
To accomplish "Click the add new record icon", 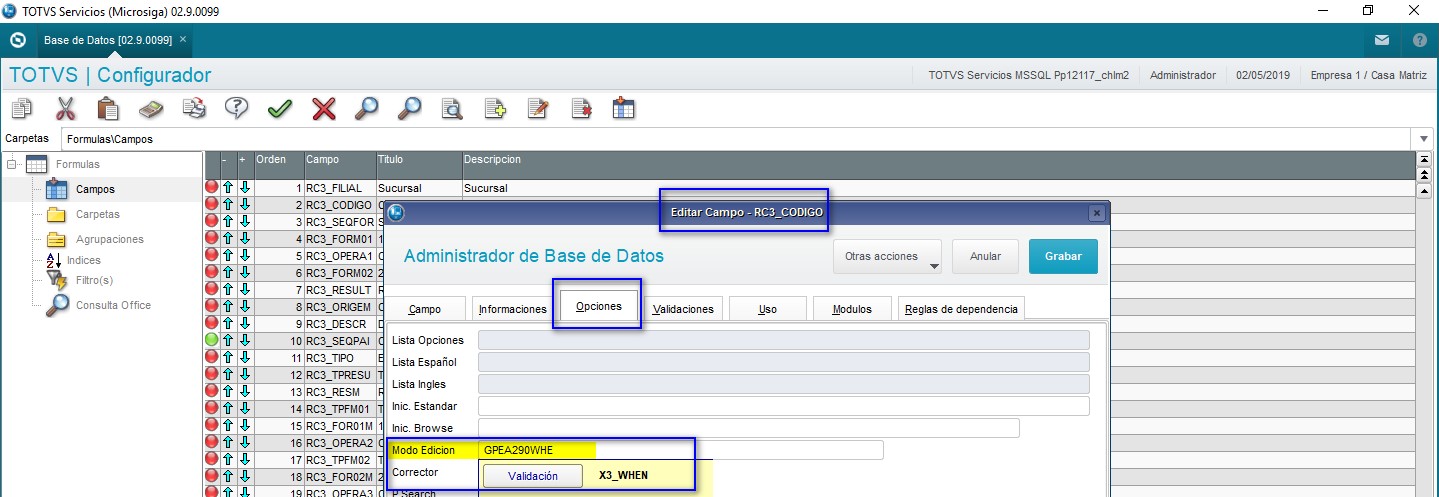I will point(495,108).
